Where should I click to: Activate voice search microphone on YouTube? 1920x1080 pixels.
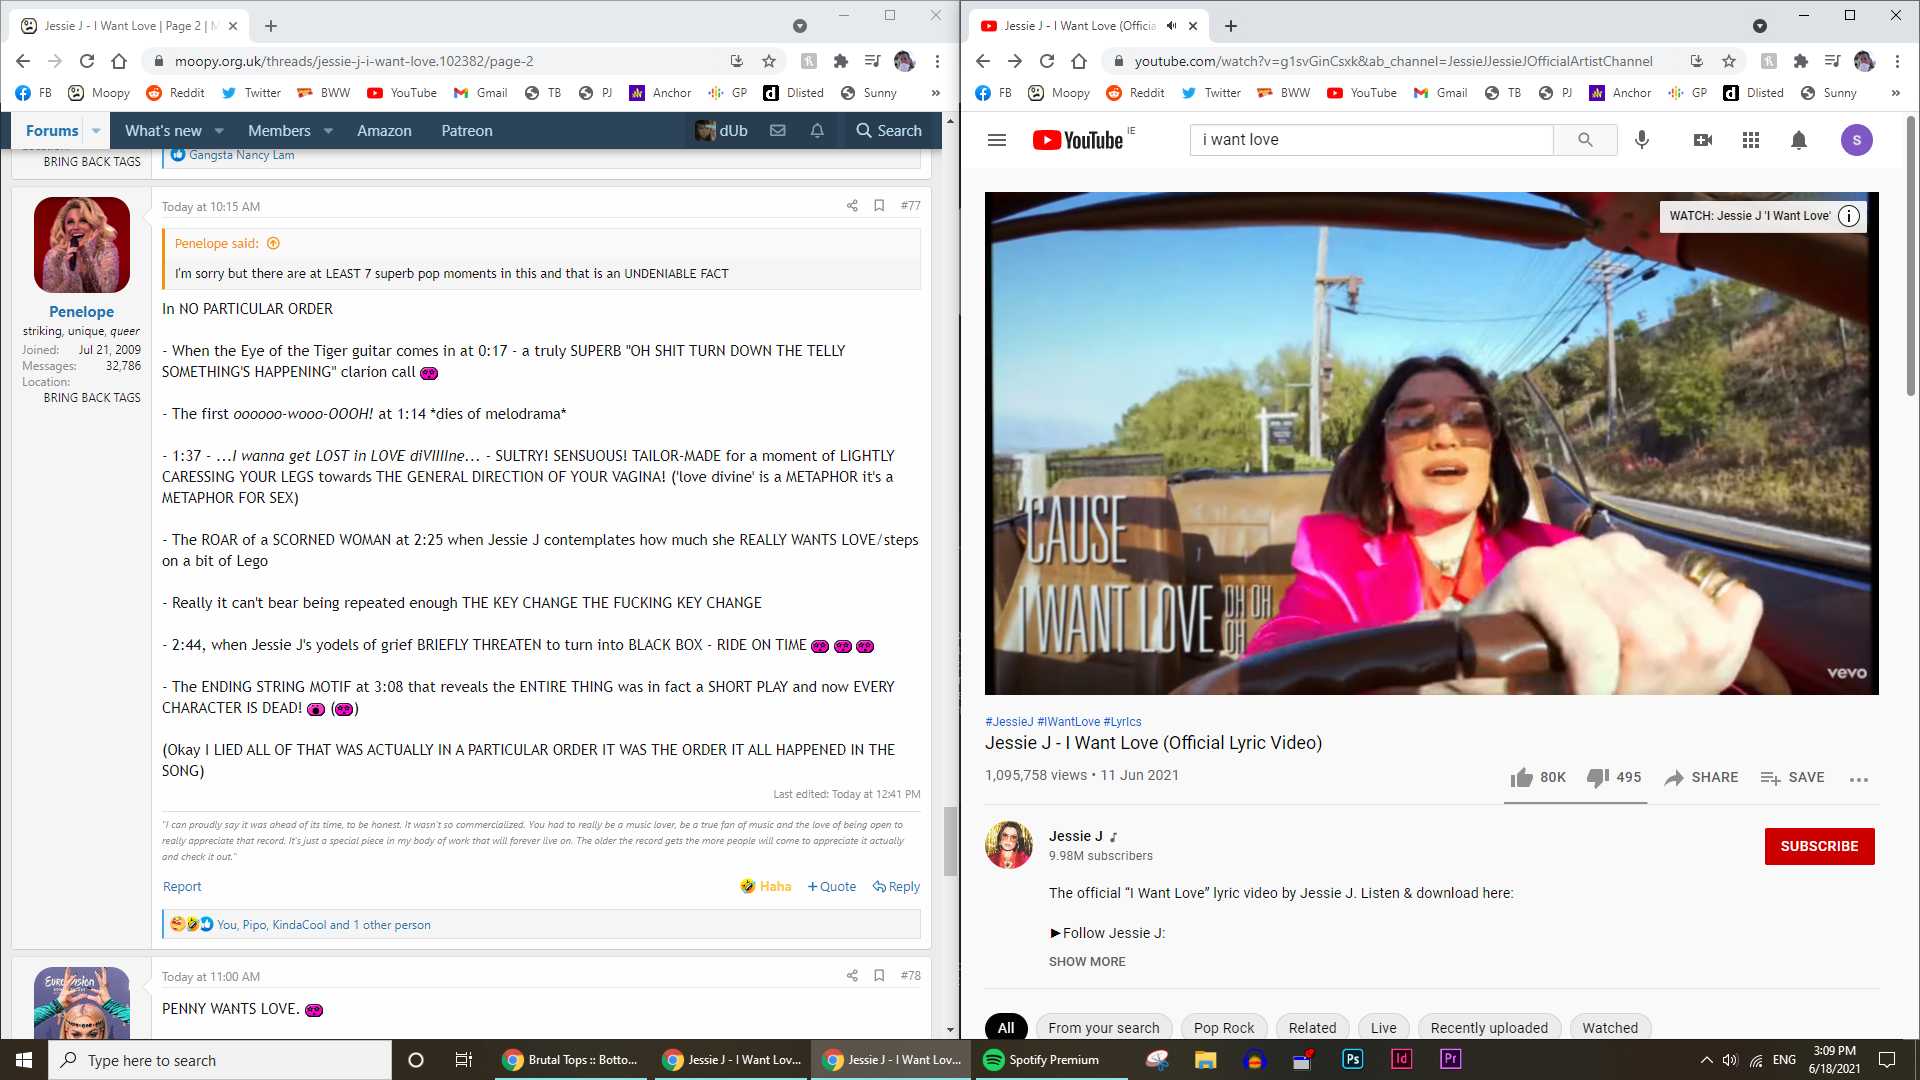coord(1642,140)
